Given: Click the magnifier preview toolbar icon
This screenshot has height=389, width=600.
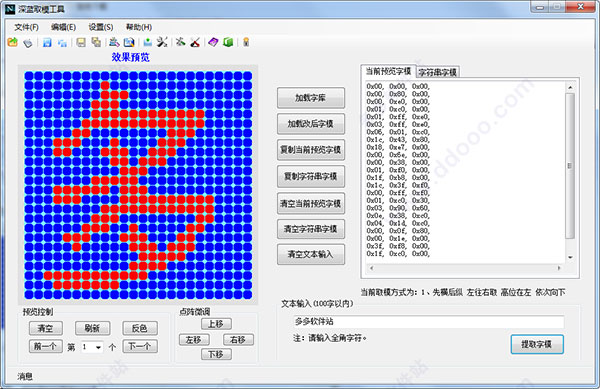Looking at the screenshot, I should coord(129,42).
